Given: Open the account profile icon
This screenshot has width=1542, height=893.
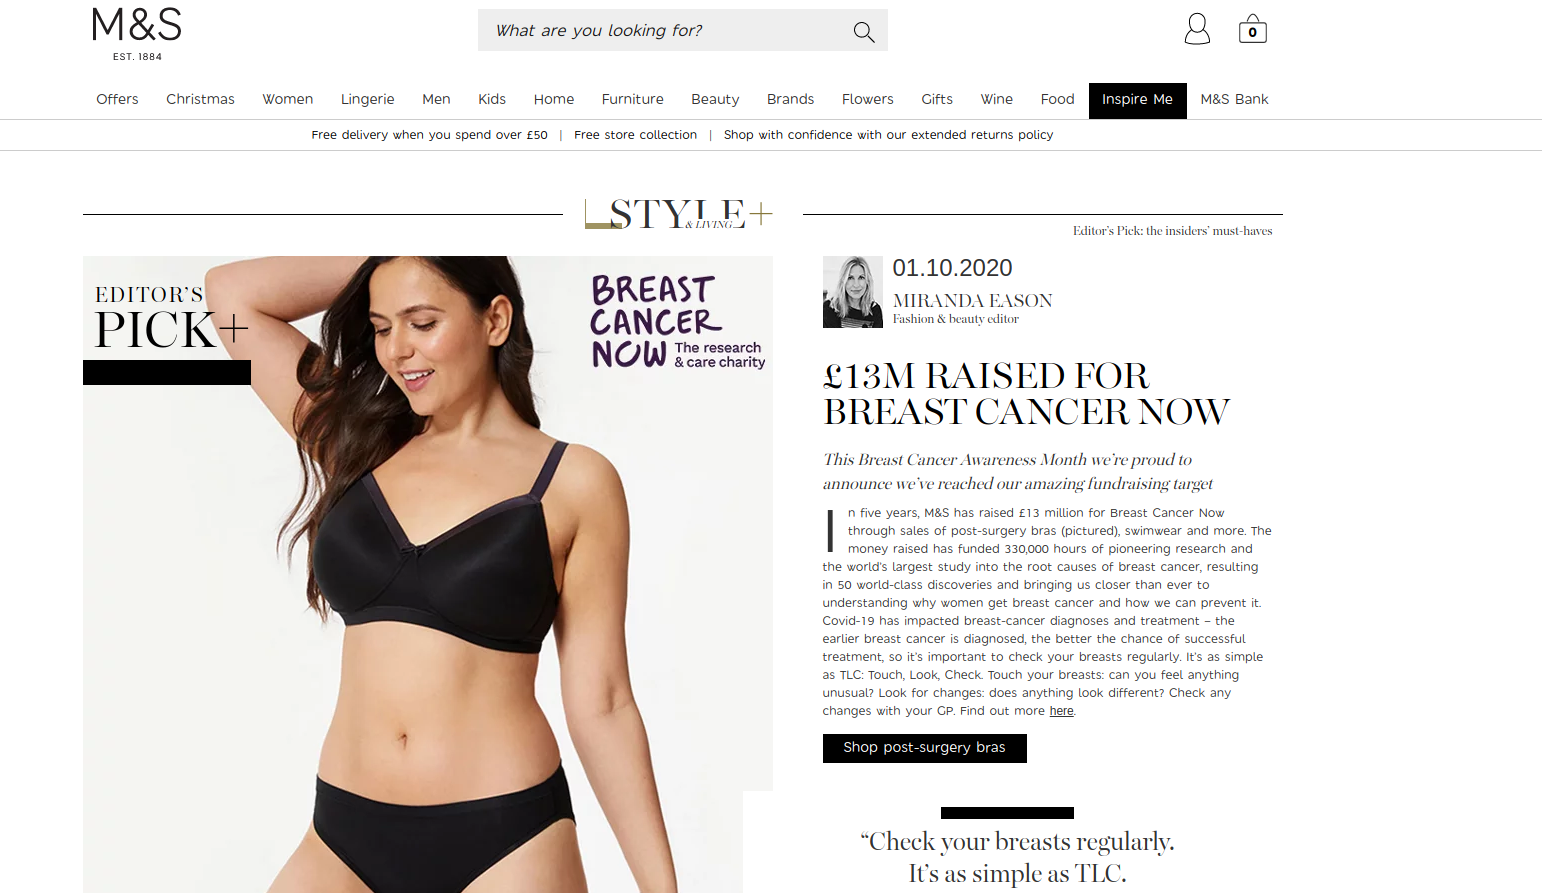Looking at the screenshot, I should point(1197,29).
